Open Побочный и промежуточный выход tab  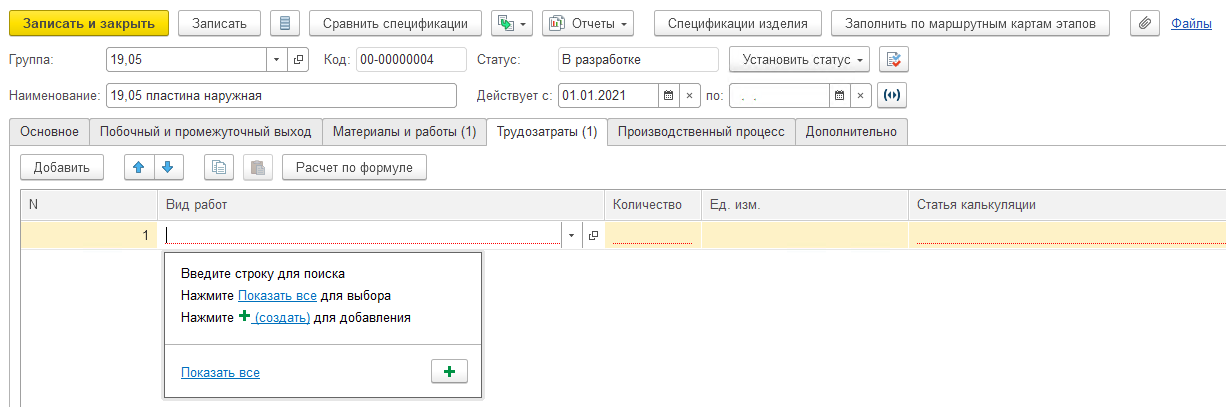pyautogui.click(x=205, y=132)
